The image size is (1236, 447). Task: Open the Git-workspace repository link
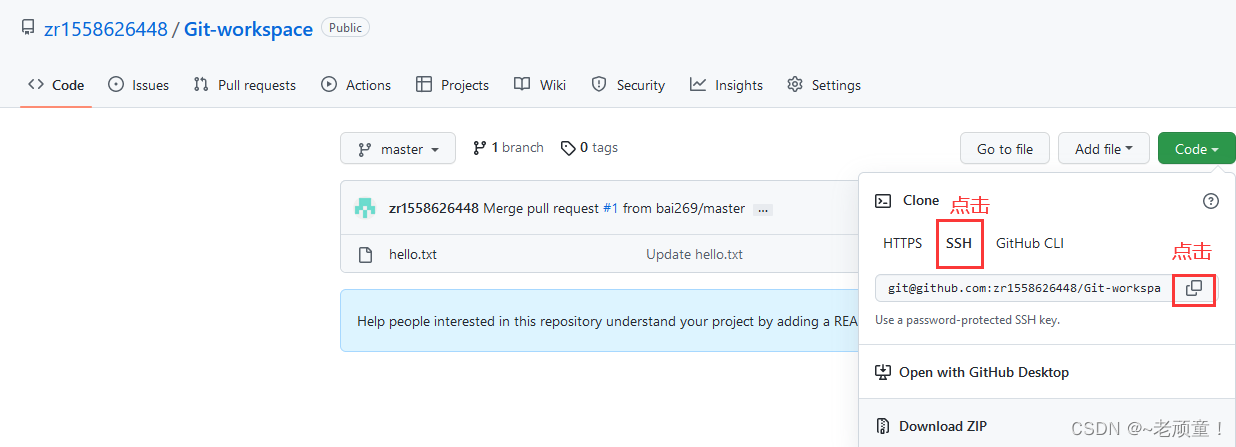pyautogui.click(x=248, y=29)
